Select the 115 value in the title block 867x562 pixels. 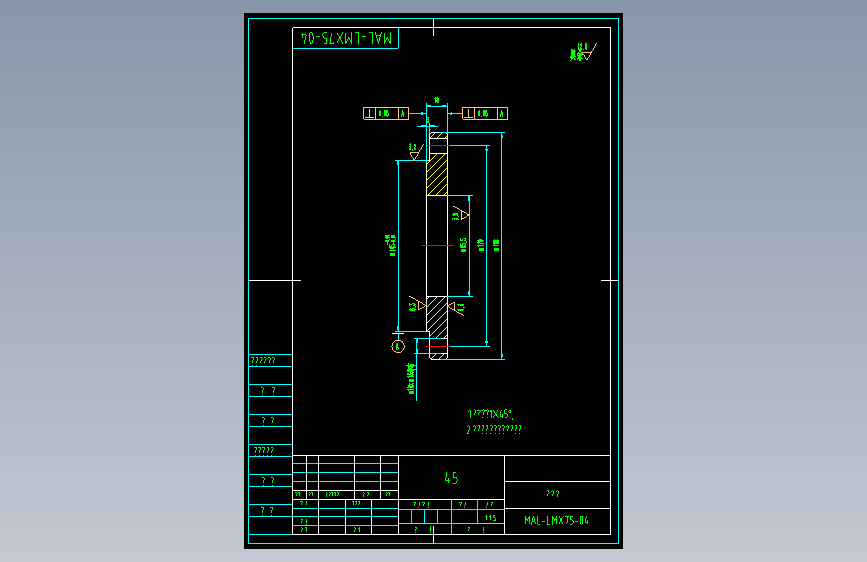click(x=490, y=518)
